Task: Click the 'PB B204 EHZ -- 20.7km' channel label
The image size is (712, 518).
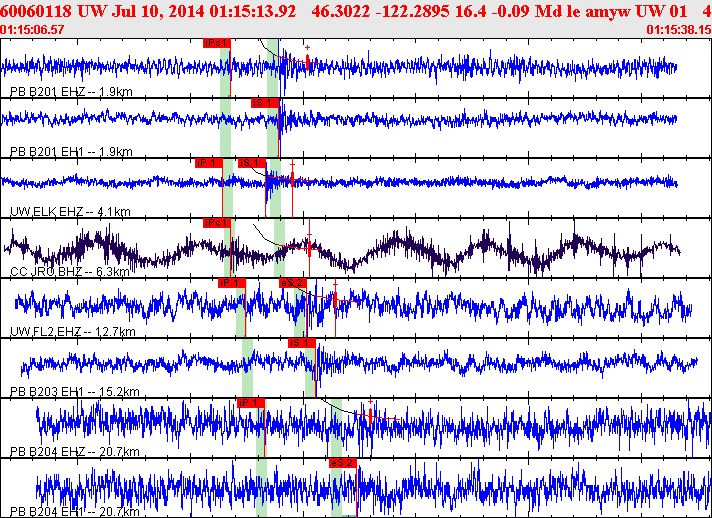Action: click(75, 451)
